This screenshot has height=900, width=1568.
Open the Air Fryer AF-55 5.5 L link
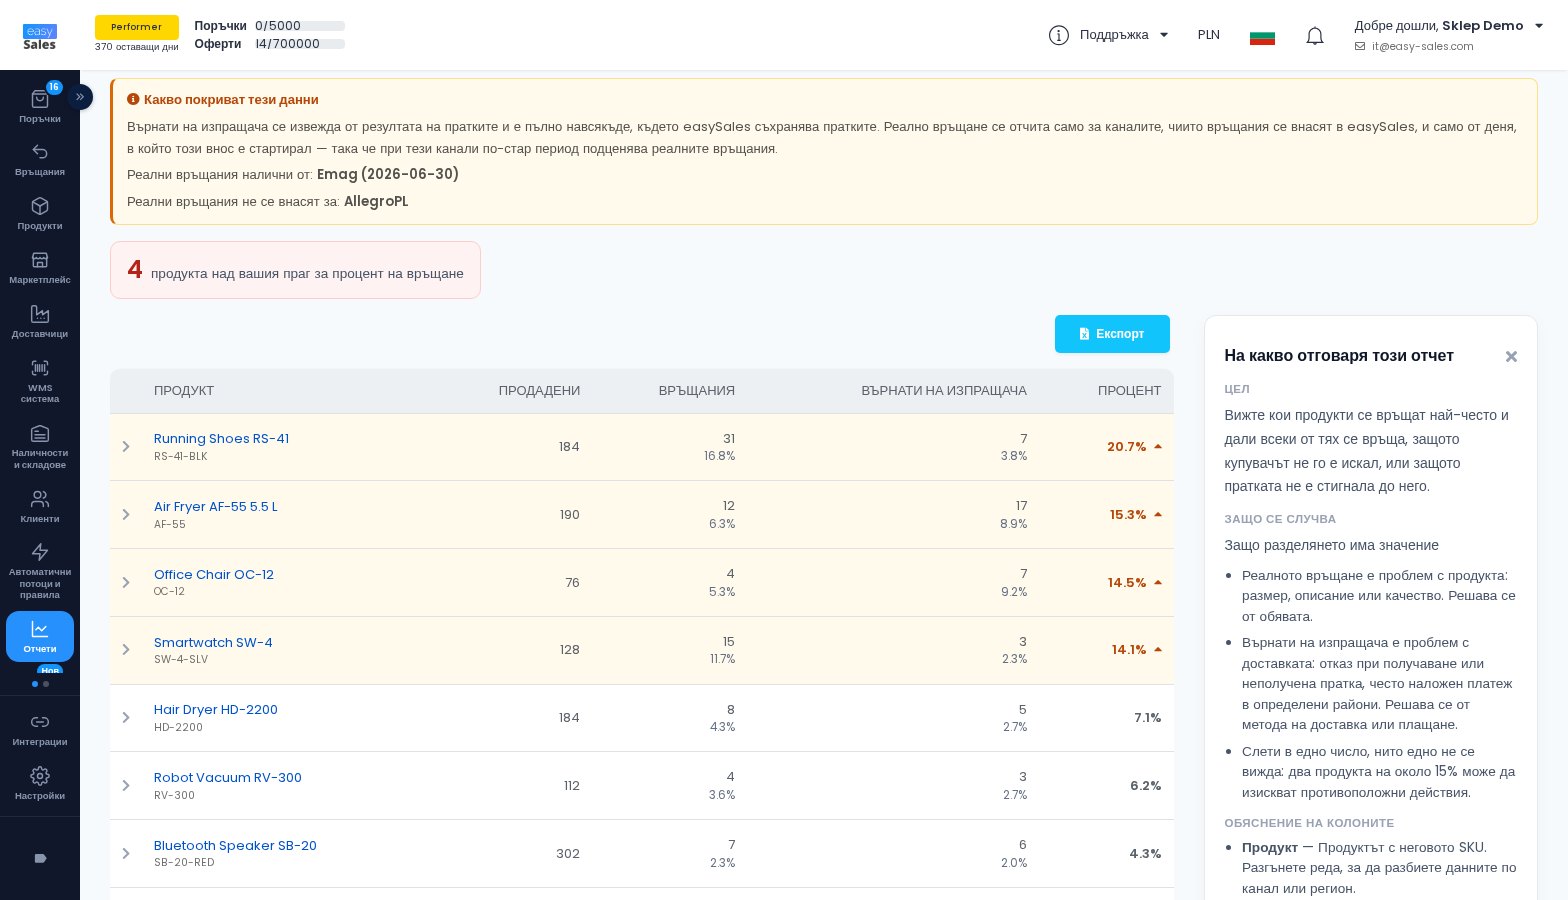coord(216,507)
